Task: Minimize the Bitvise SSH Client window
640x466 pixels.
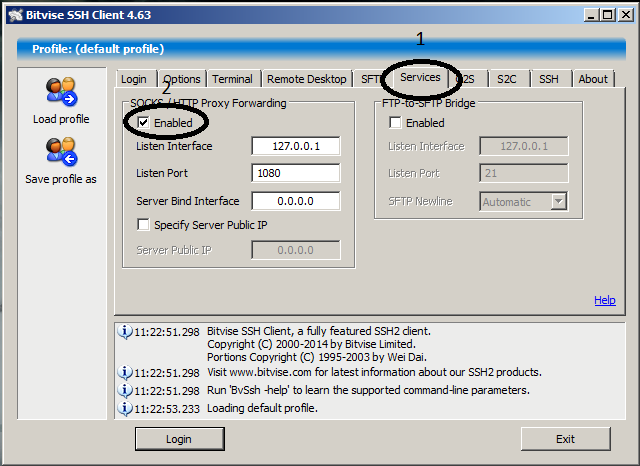Action: click(591, 15)
